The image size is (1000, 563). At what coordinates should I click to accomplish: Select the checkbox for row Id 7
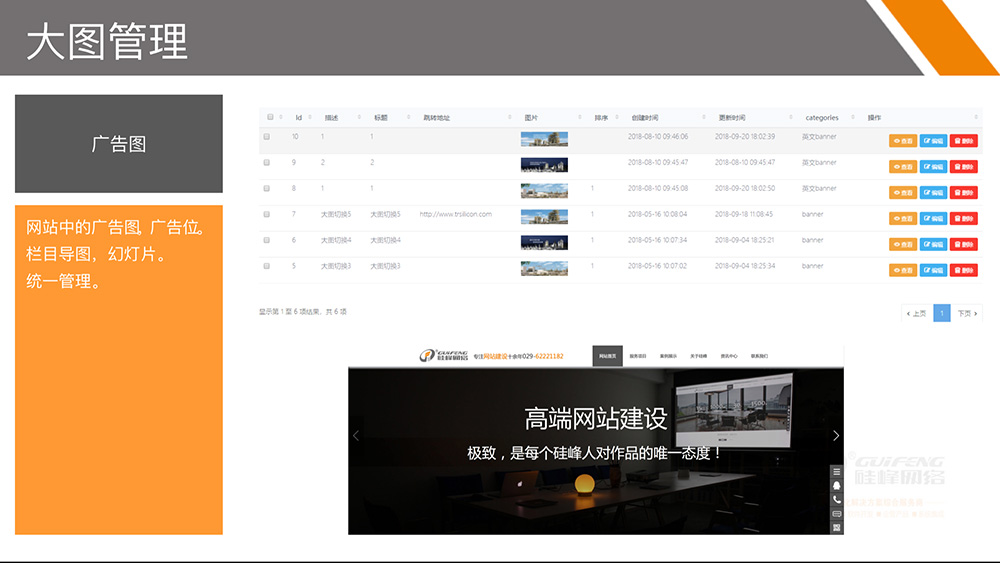pos(267,214)
